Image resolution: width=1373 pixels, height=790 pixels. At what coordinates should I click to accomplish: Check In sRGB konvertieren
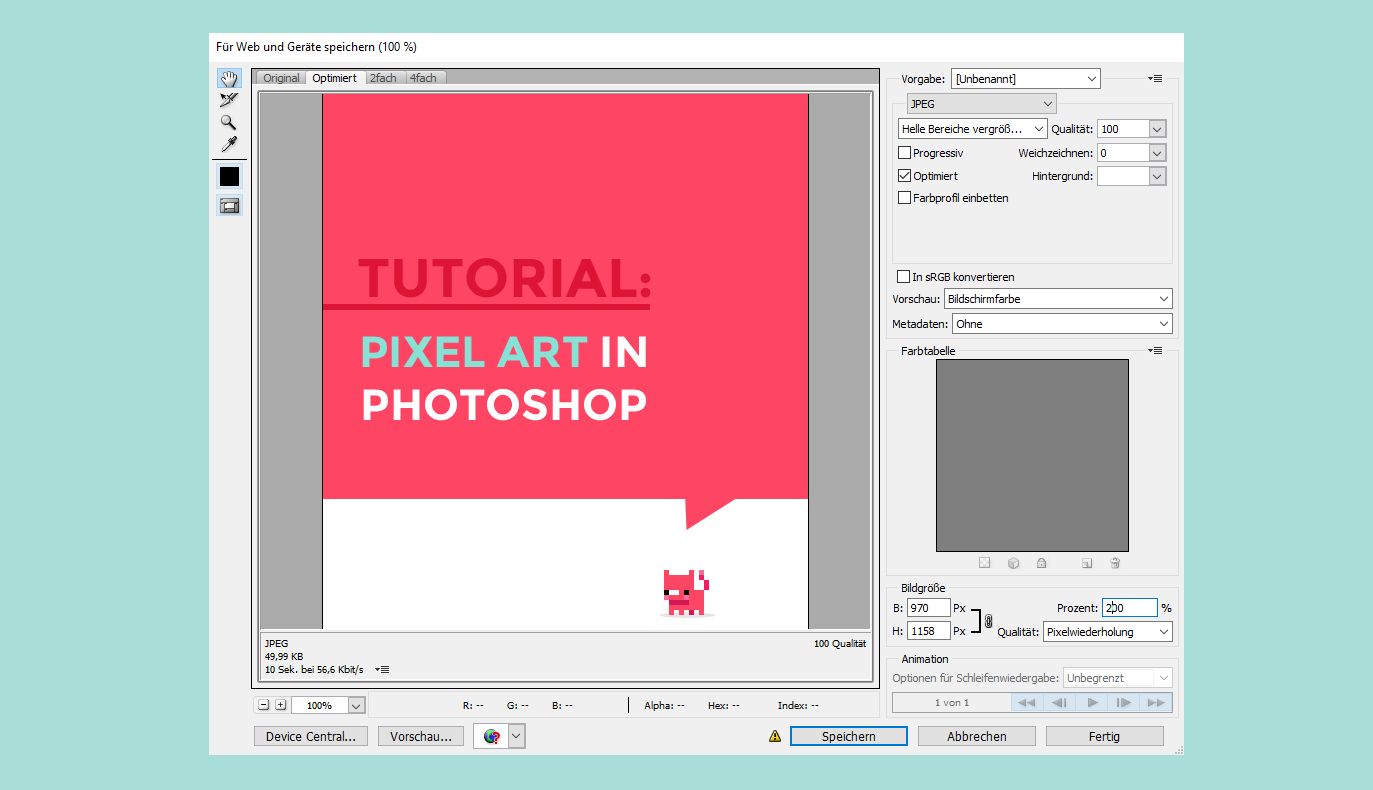coord(904,277)
